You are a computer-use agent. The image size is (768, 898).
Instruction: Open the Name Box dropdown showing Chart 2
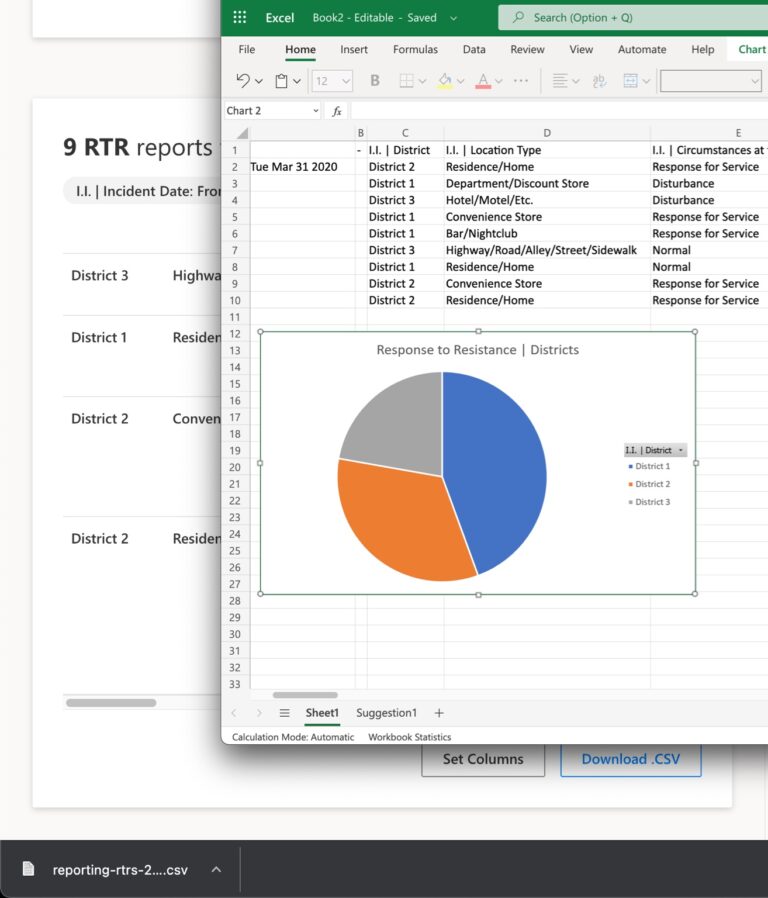tap(316, 111)
